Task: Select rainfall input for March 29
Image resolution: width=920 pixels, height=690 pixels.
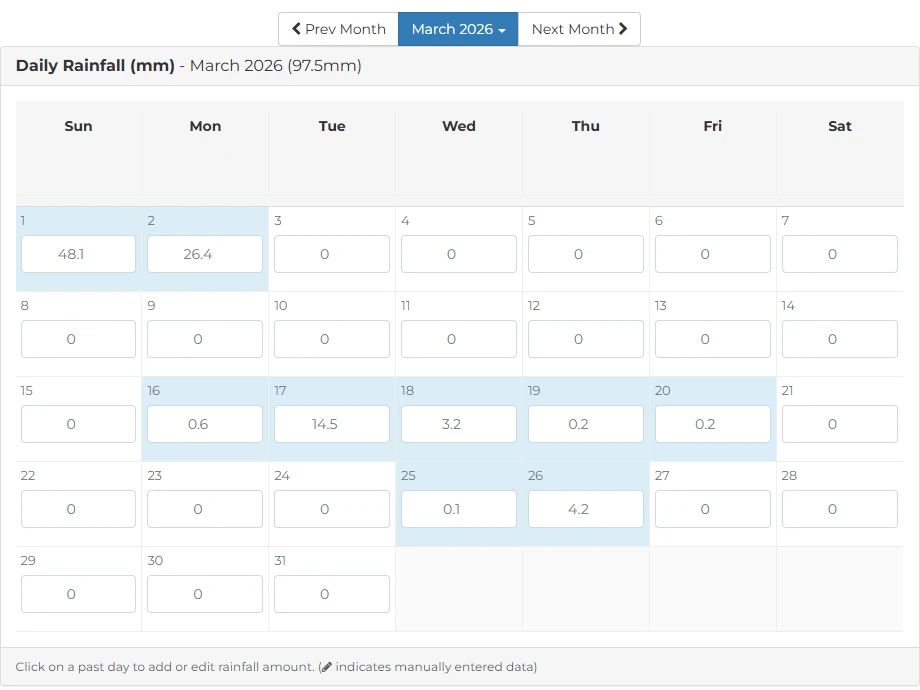Action: [x=79, y=594]
